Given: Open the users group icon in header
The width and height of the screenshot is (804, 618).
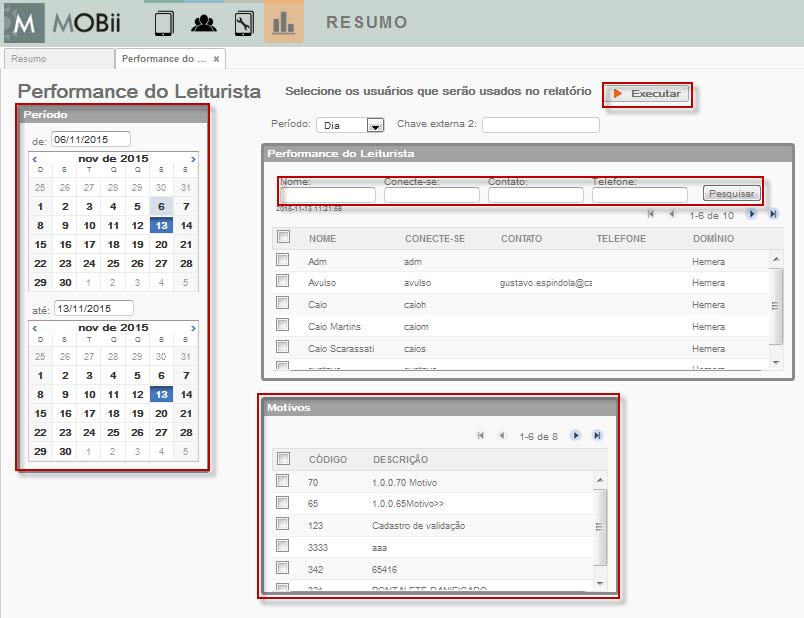Looking at the screenshot, I should [x=204, y=24].
